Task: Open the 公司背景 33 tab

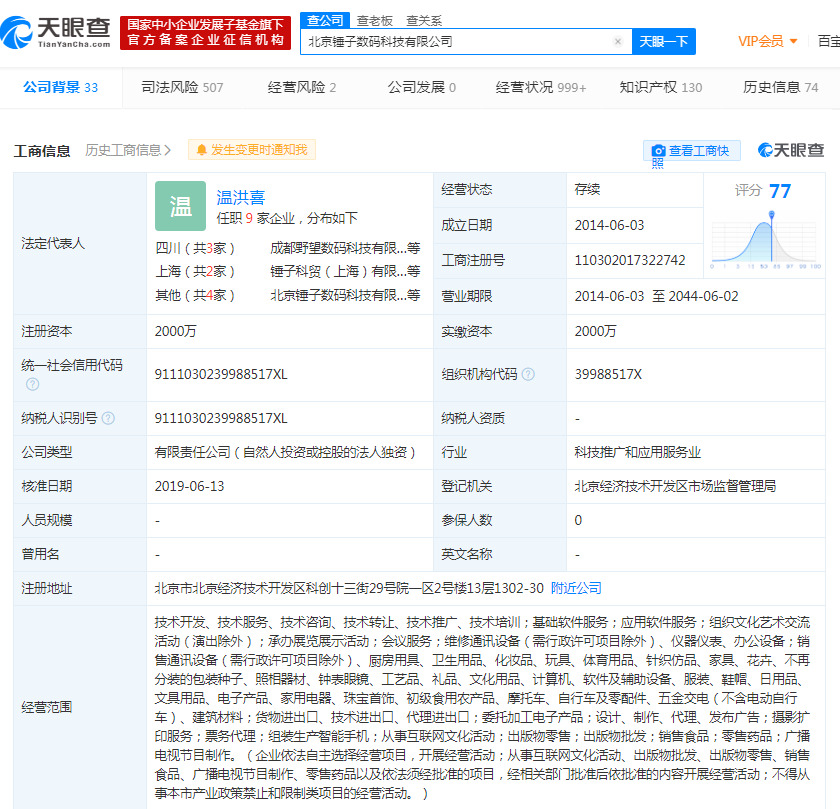Action: coord(61,87)
